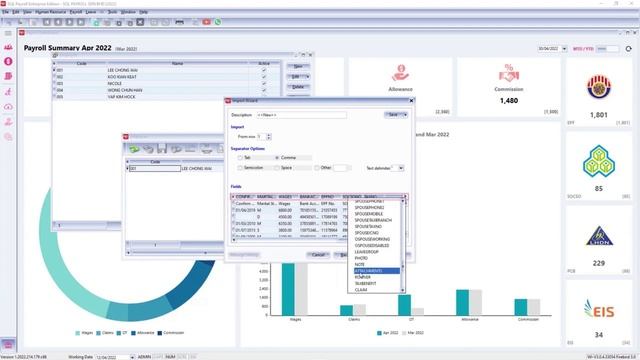Select SPOUSEMOBILE in the field dropdown list
The height and width of the screenshot is (360, 640).
(x=377, y=214)
